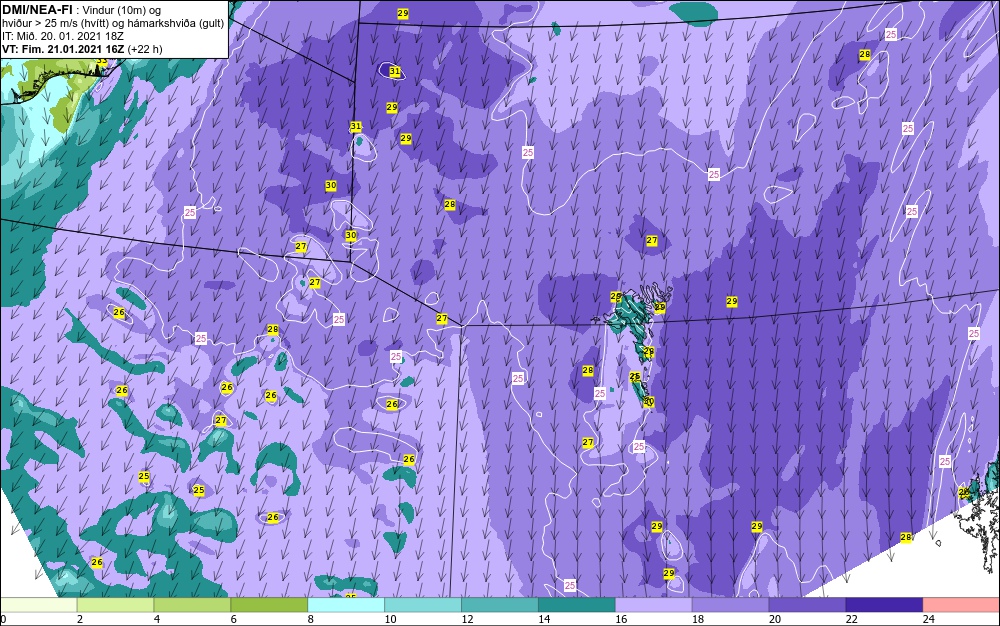Click the legend tick label 16
This screenshot has height=626, width=1000.
pos(621,619)
